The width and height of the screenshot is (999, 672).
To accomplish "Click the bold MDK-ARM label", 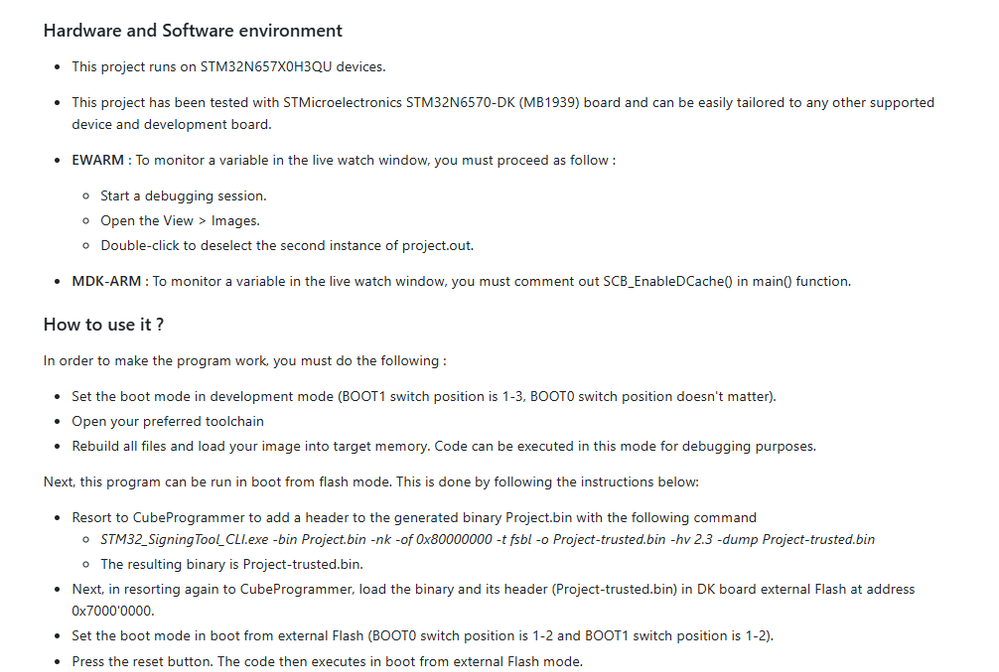I will [x=106, y=282].
